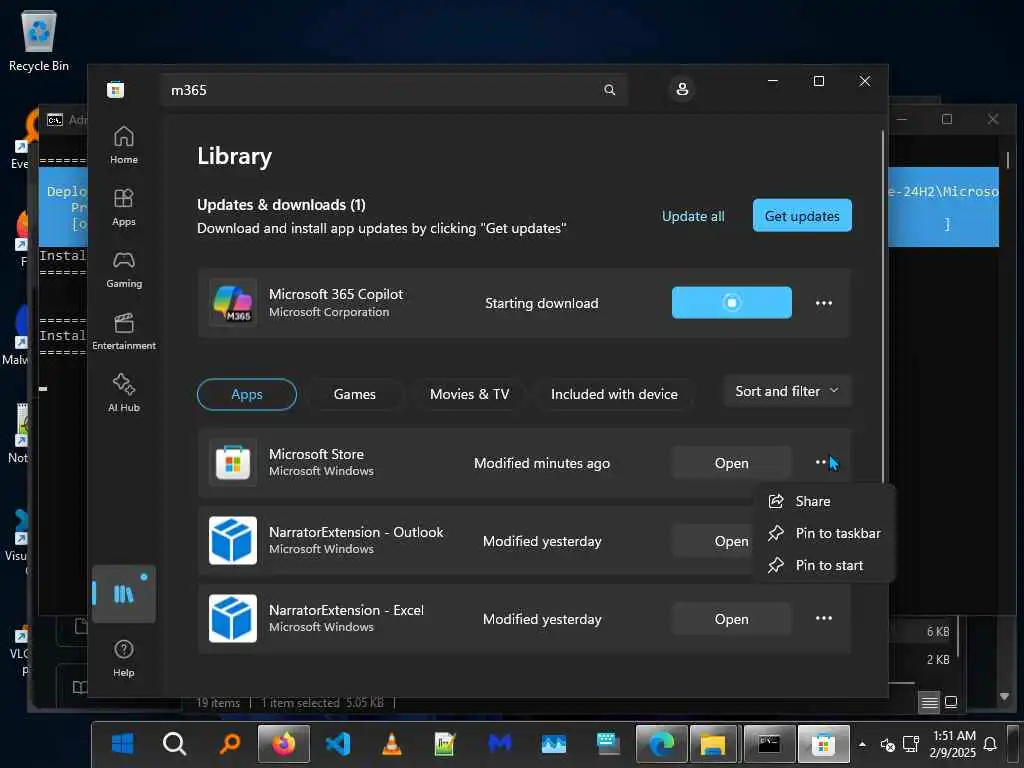Open Entertainment section in sidebar
Viewport: 1024px width, 768px height.
pyautogui.click(x=123, y=331)
